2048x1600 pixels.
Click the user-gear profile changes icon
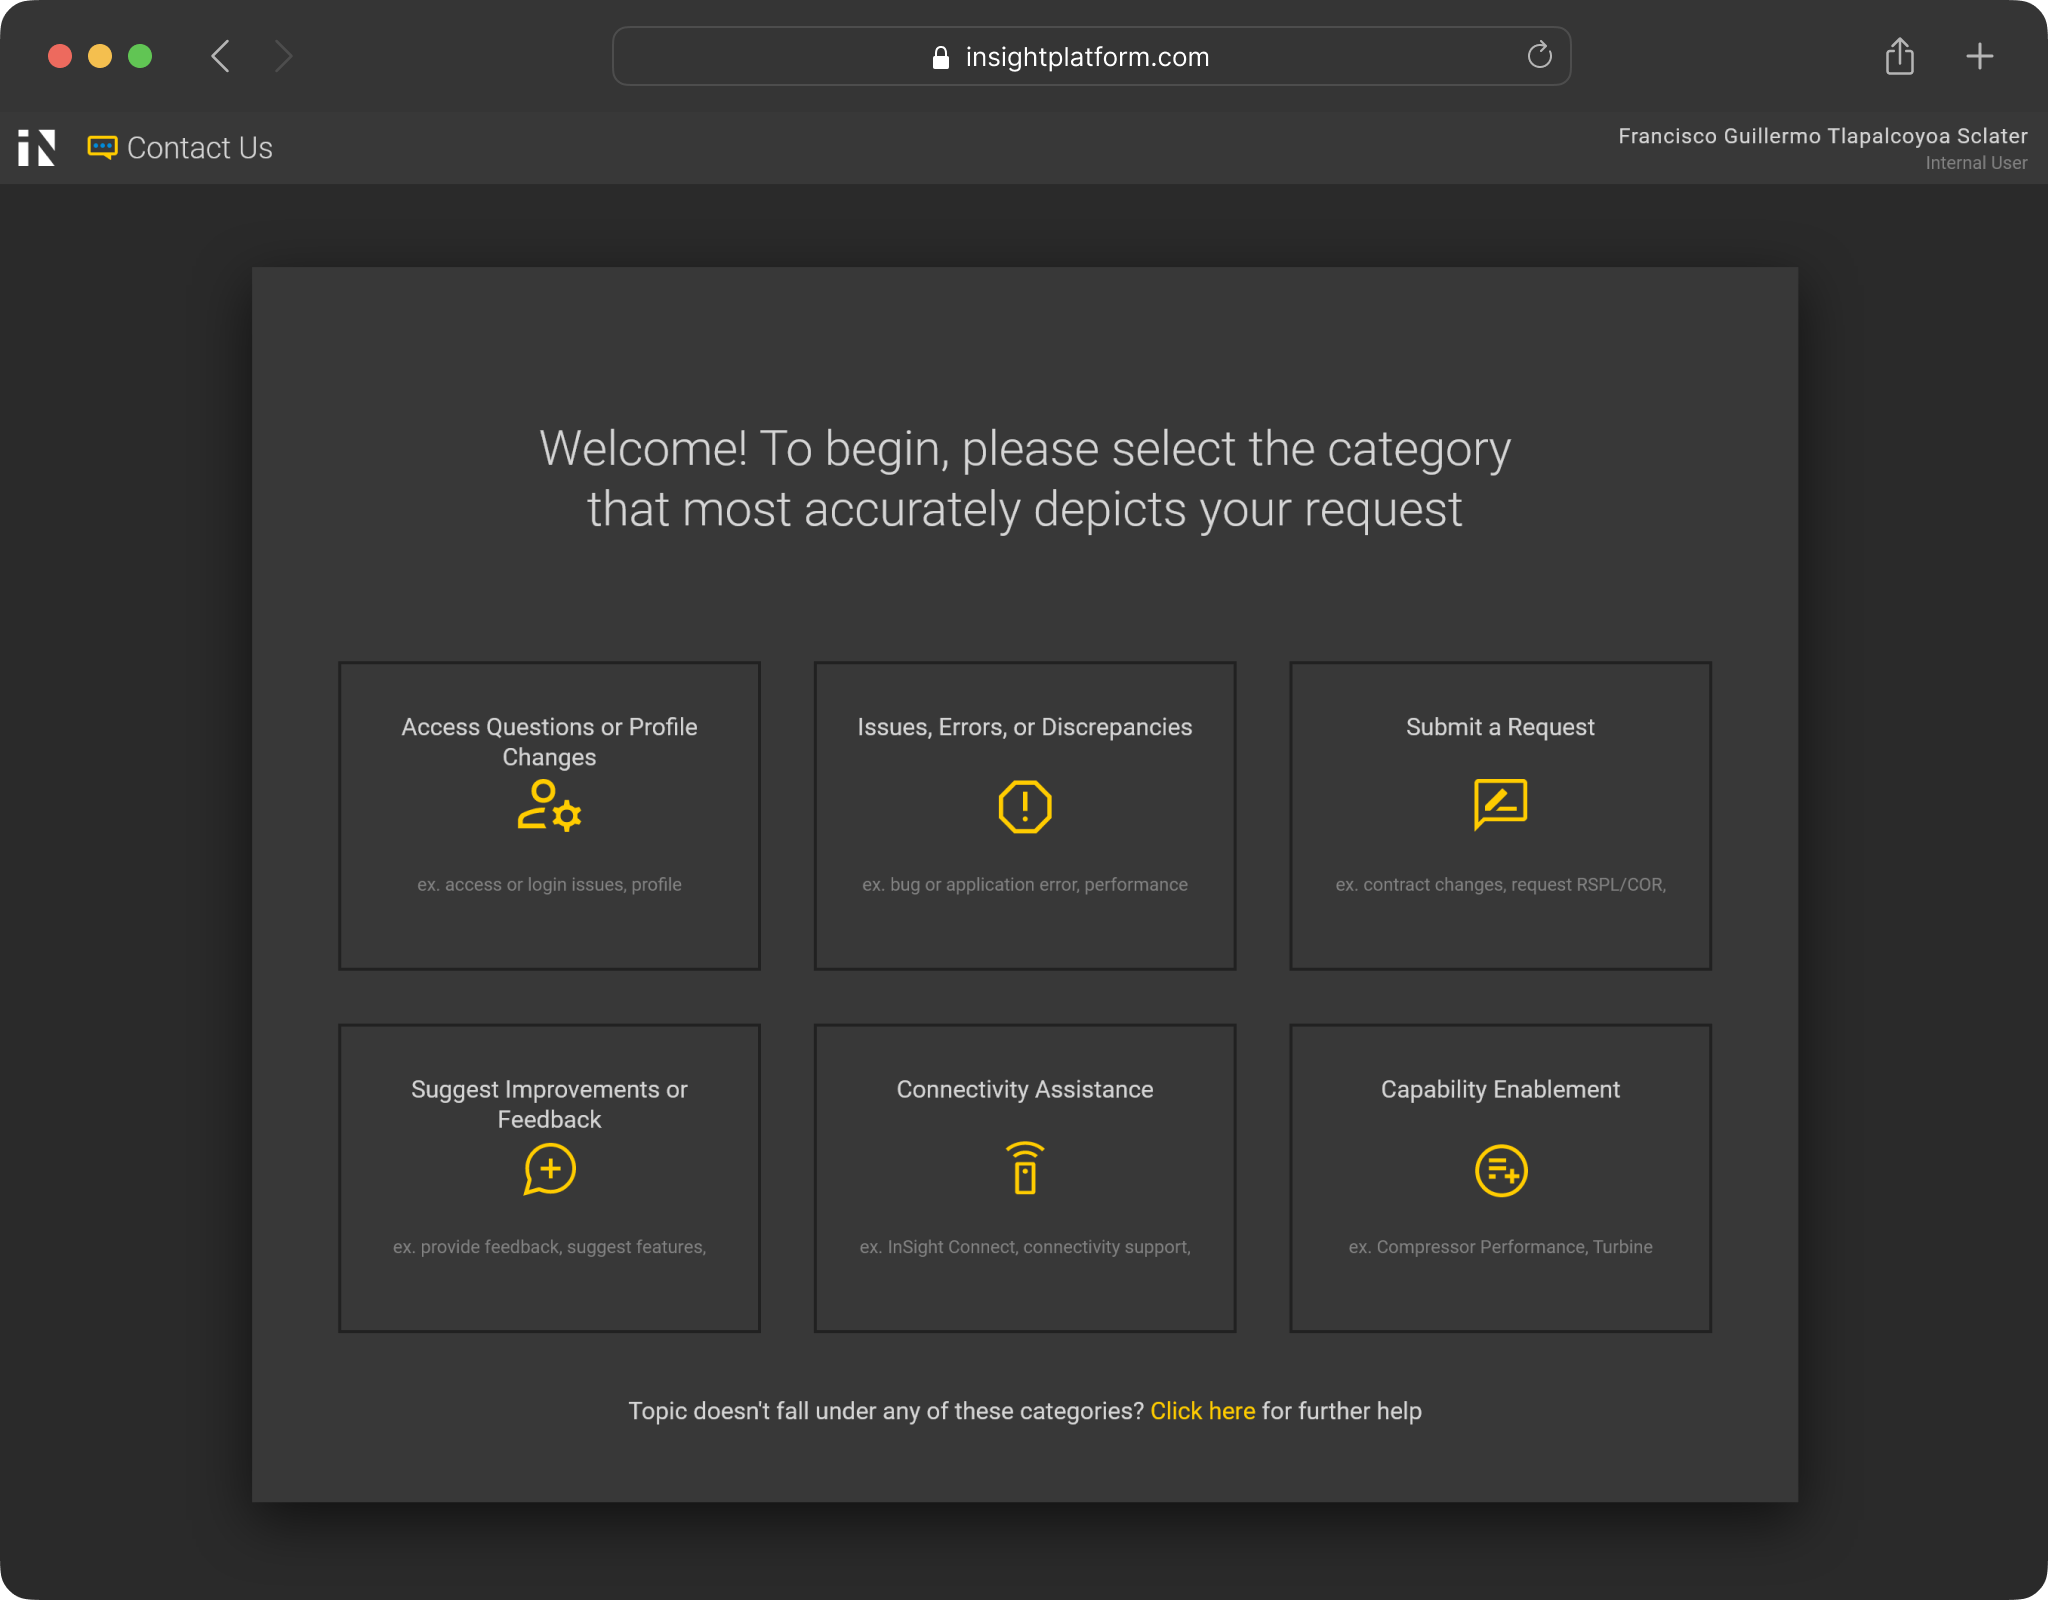pyautogui.click(x=549, y=806)
